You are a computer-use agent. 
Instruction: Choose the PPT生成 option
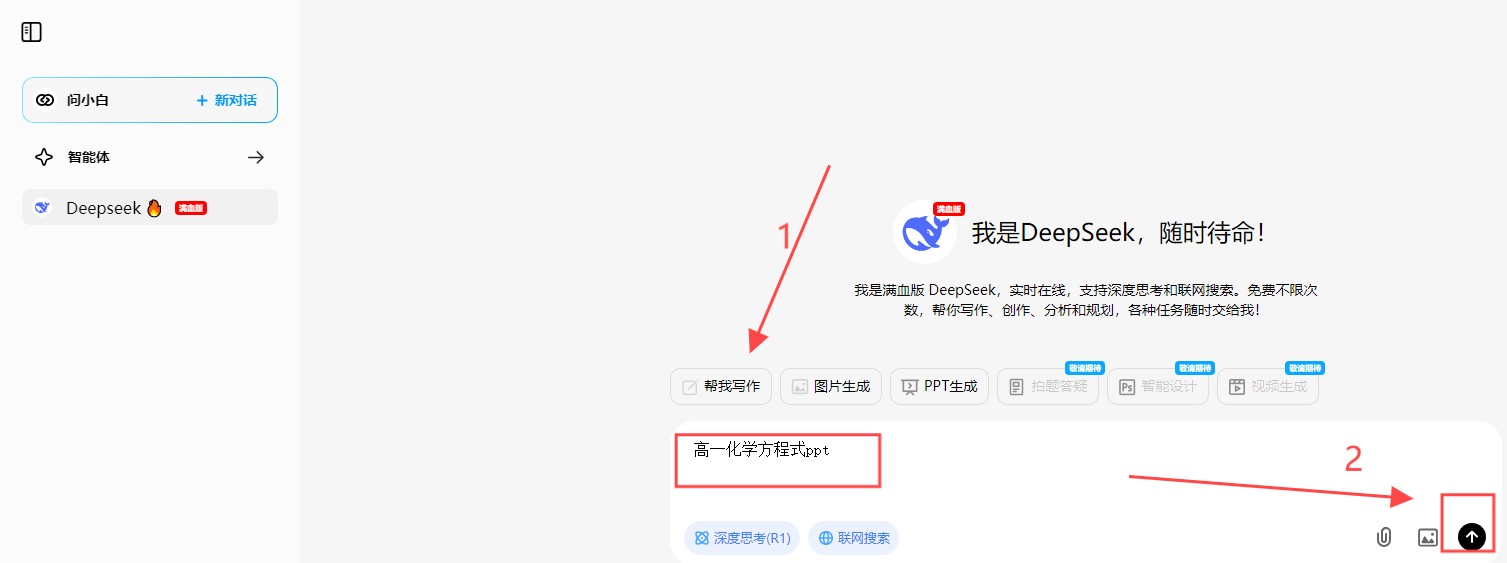click(x=940, y=386)
